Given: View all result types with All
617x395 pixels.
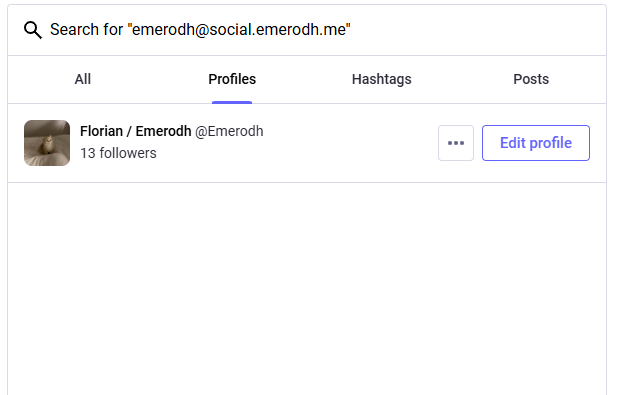Looking at the screenshot, I should [83, 79].
